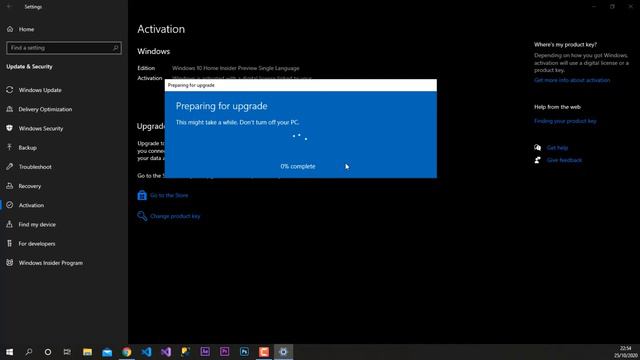Open Get more info about activation link
The width and height of the screenshot is (640, 360).
click(572, 80)
